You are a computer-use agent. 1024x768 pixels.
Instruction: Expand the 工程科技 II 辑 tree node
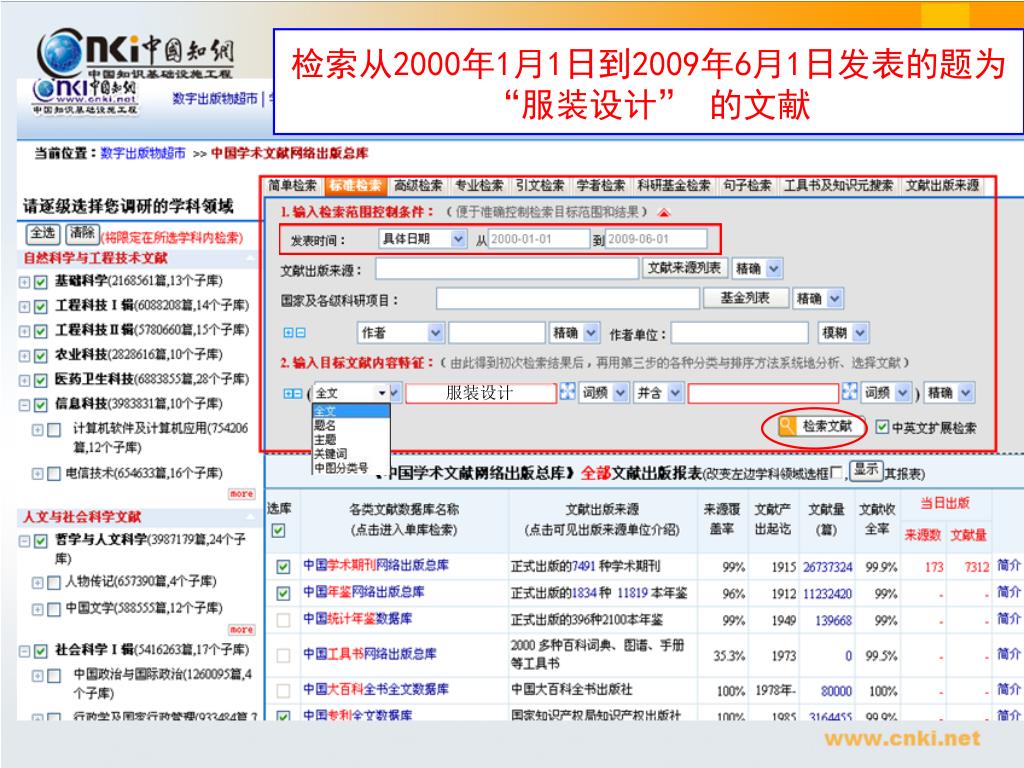pyautogui.click(x=24, y=331)
